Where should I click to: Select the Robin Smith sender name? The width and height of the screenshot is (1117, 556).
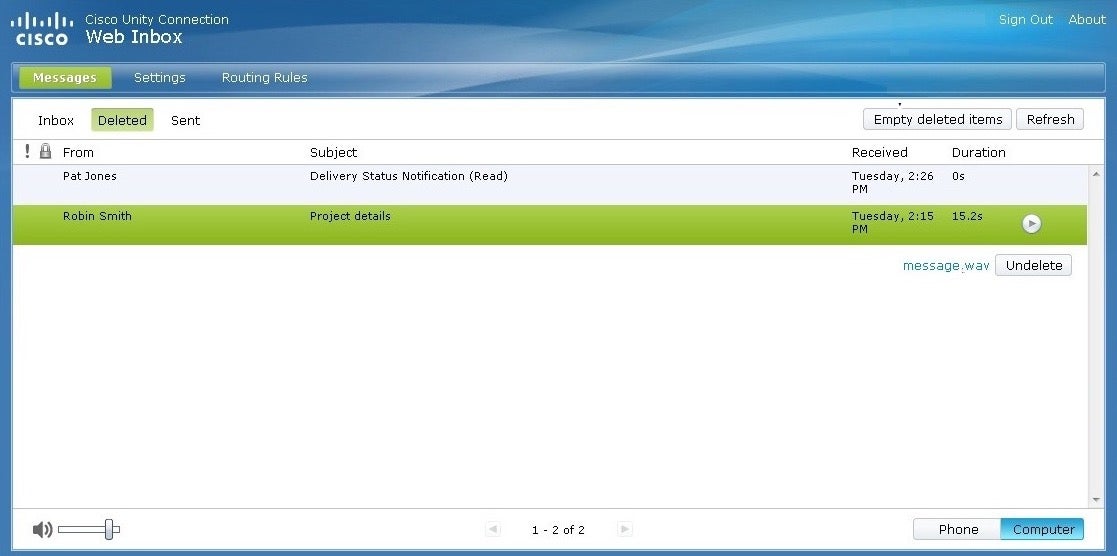click(97, 216)
